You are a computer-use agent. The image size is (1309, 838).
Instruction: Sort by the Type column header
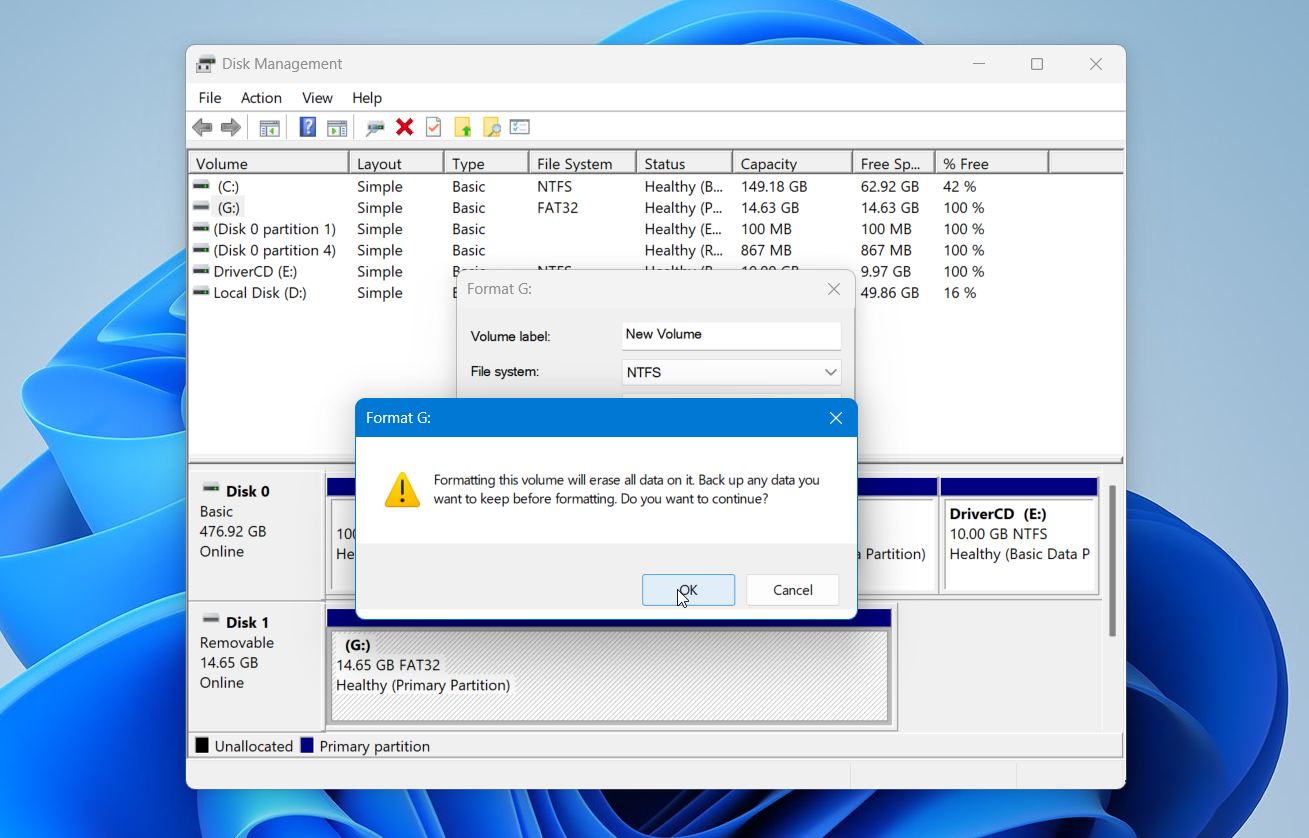pyautogui.click(x=486, y=163)
